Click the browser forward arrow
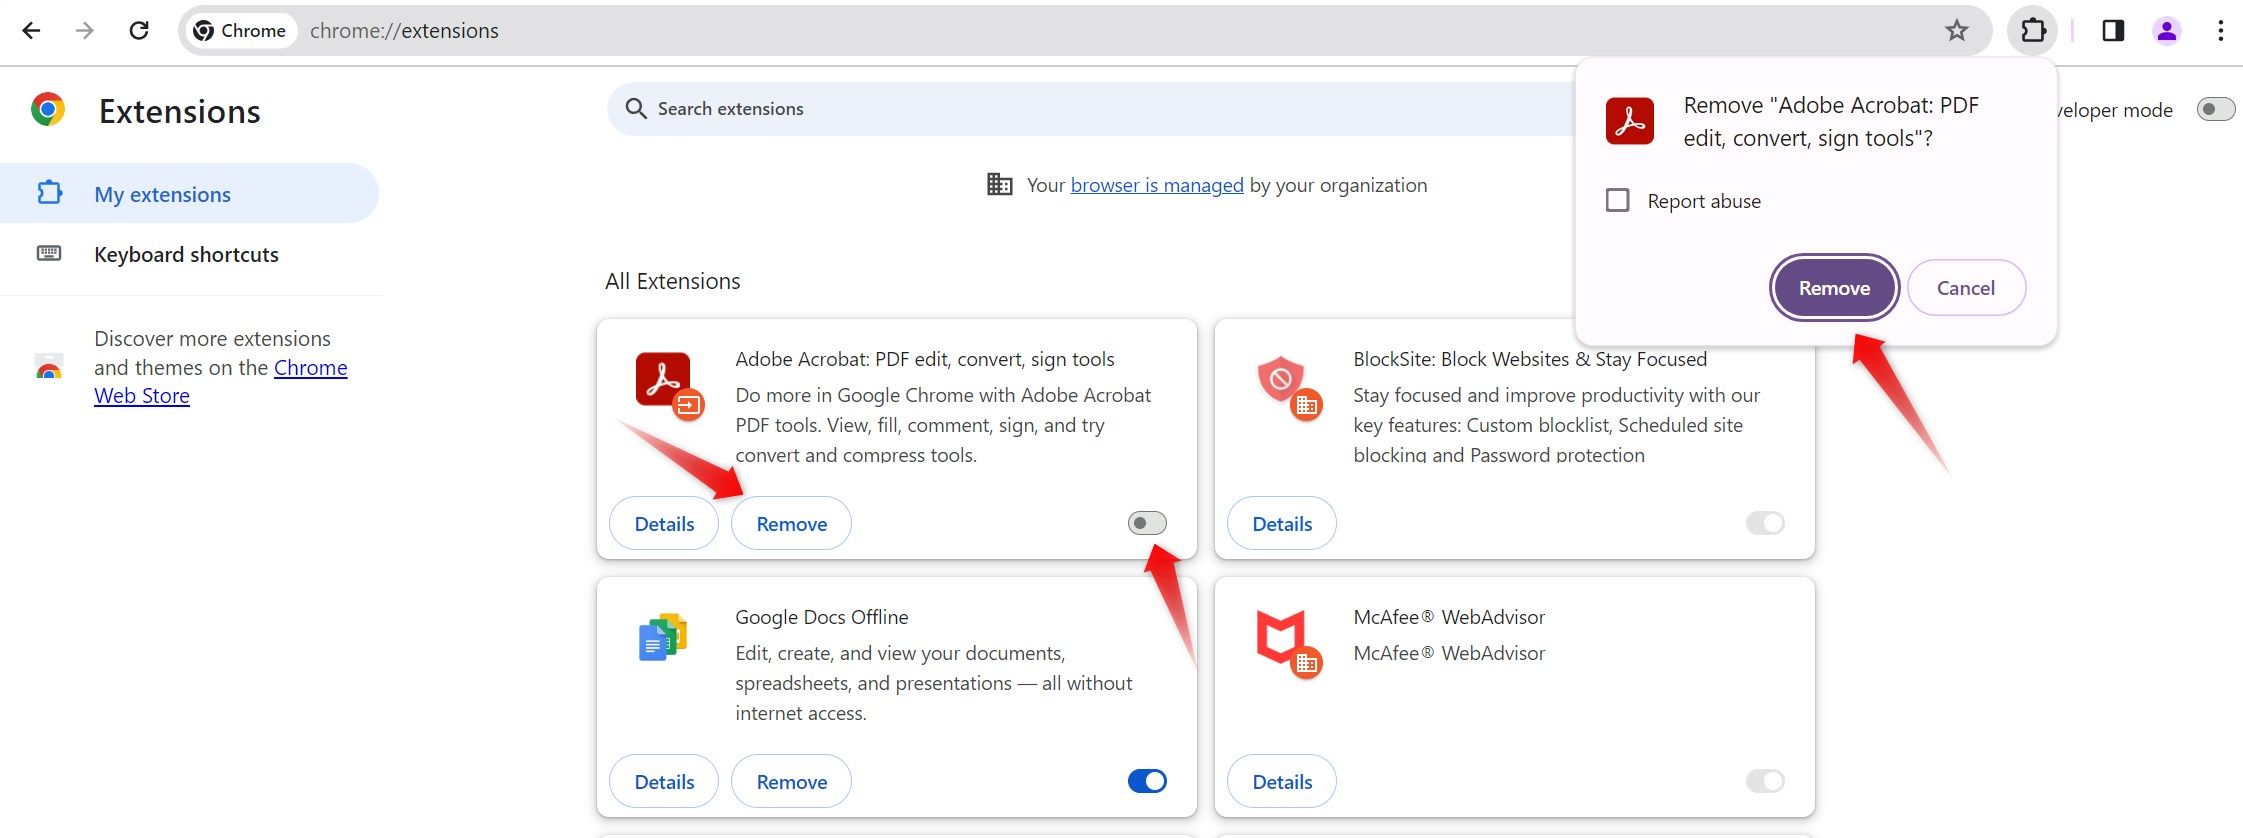Viewport: 2243px width, 838px height. tap(85, 30)
